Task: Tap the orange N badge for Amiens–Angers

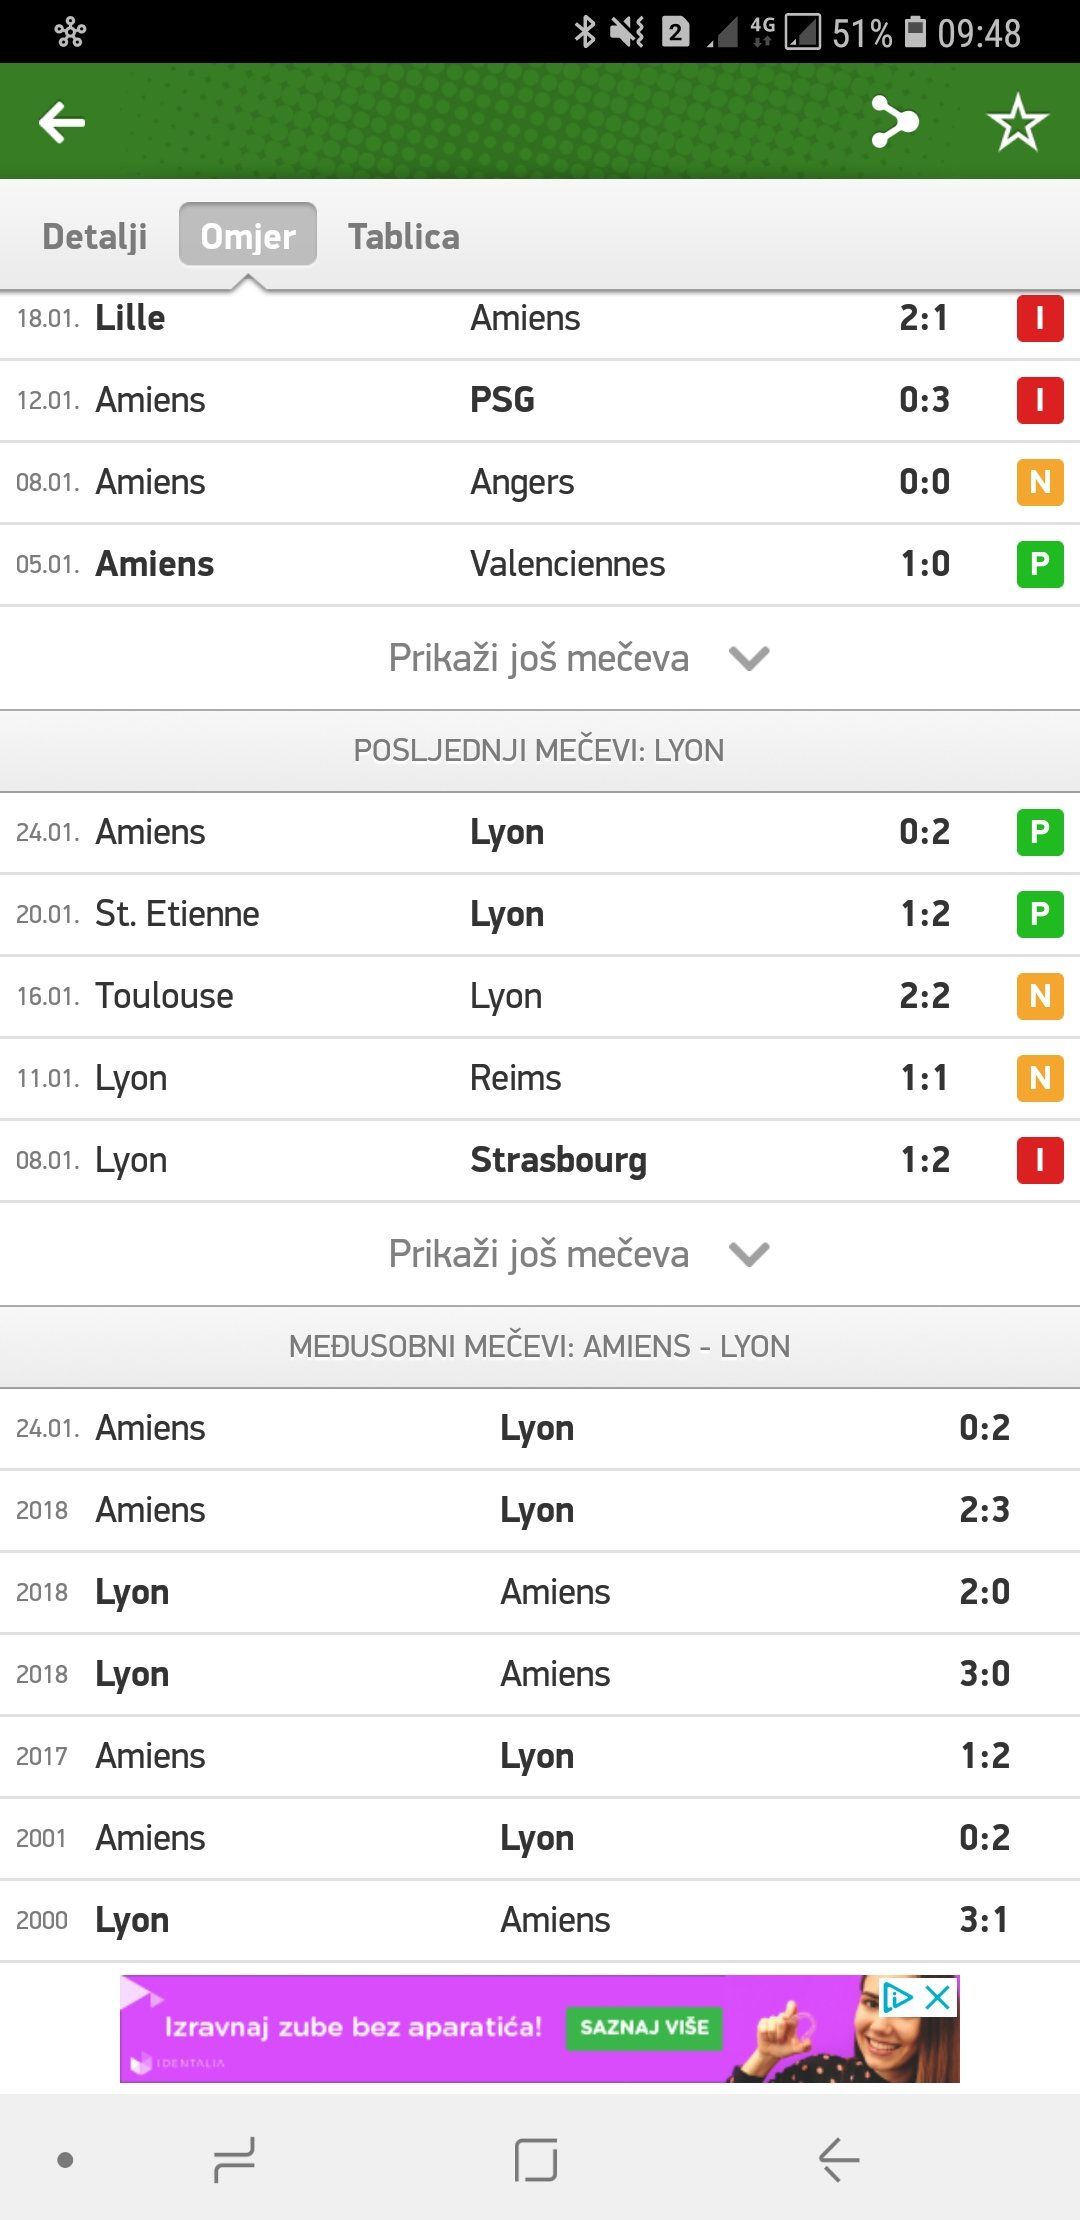Action: pos(1040,482)
